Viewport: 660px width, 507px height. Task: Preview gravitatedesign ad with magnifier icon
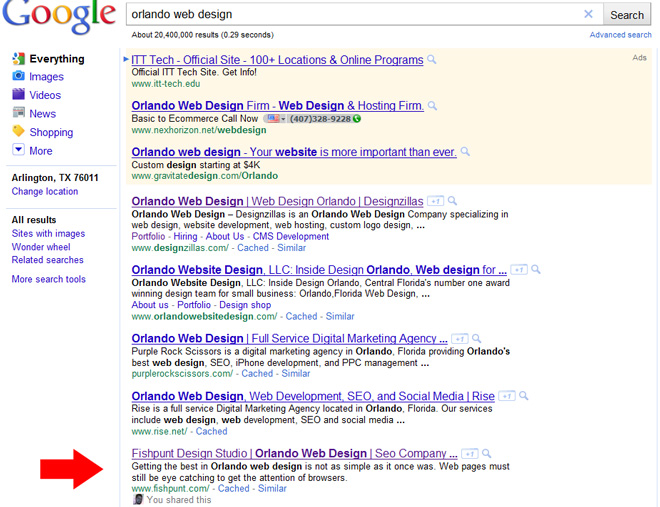[465, 151]
